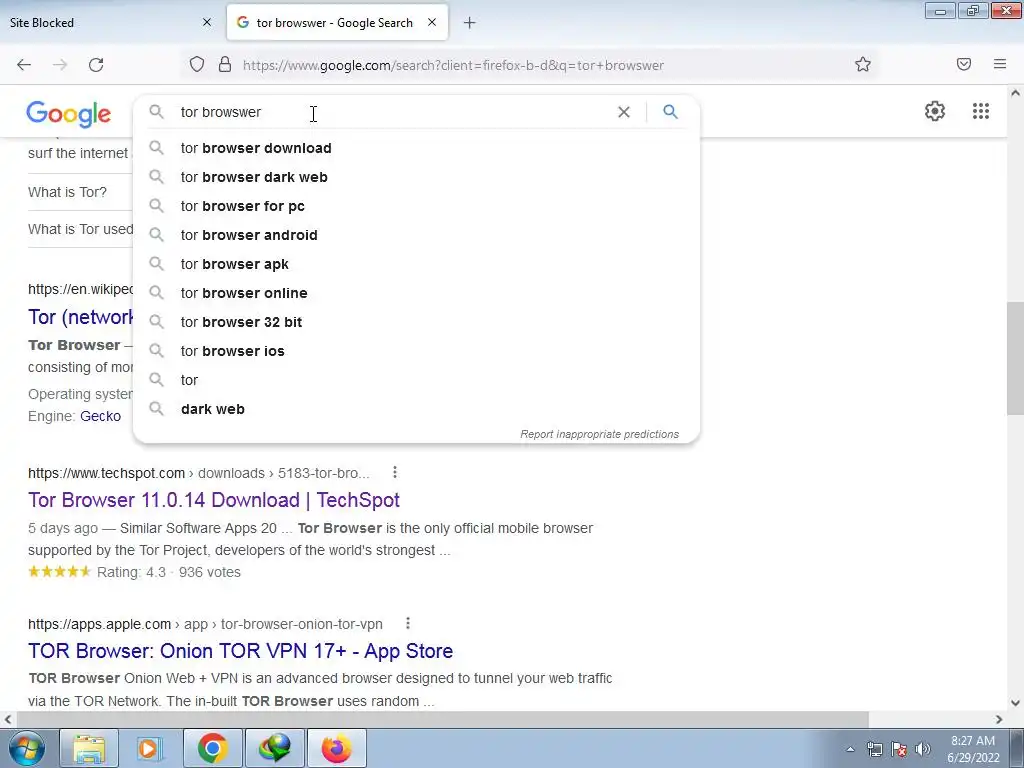Open options menu for apps.apple.com result
The width and height of the screenshot is (1024, 768).
point(408,623)
